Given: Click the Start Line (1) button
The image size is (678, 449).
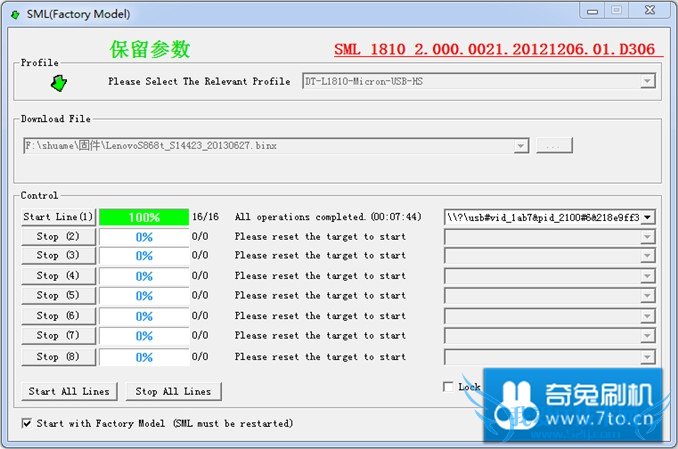Looking at the screenshot, I should point(58,217).
